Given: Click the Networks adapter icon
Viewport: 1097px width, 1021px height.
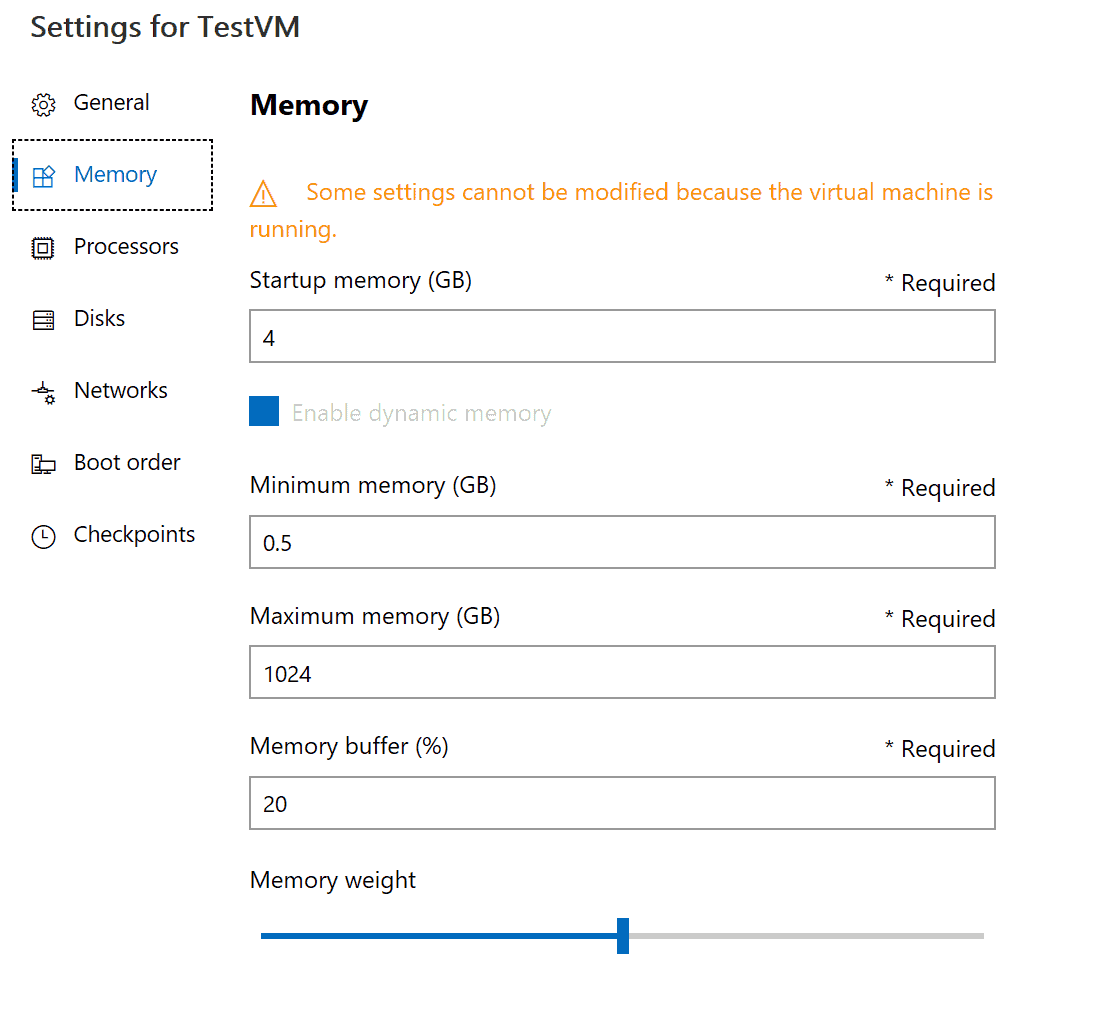Looking at the screenshot, I should (x=43, y=392).
